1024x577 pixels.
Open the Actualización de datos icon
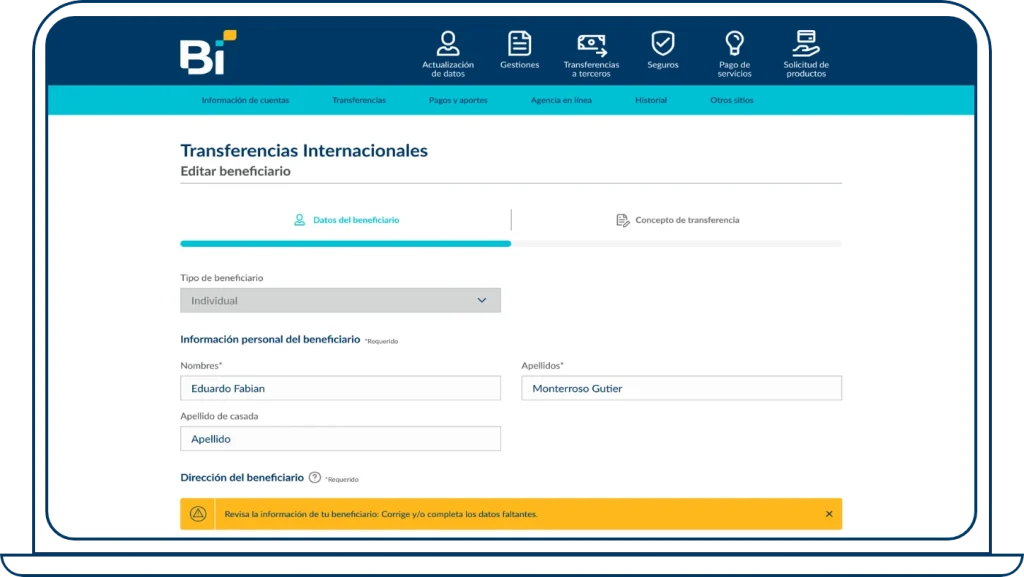pos(447,44)
